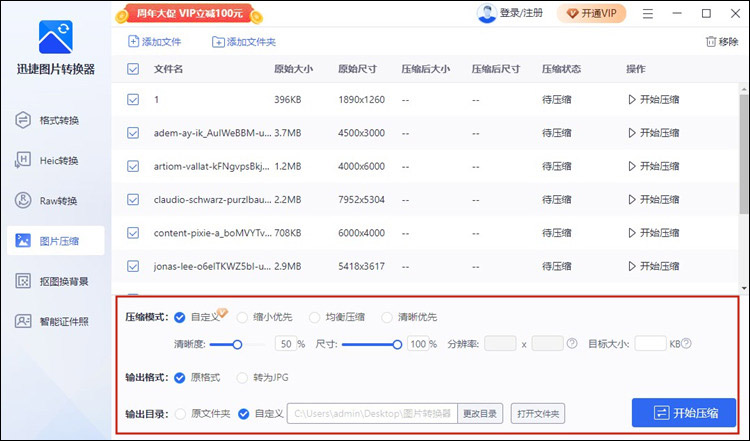Select the 缩小优先 compression mode

(242, 317)
